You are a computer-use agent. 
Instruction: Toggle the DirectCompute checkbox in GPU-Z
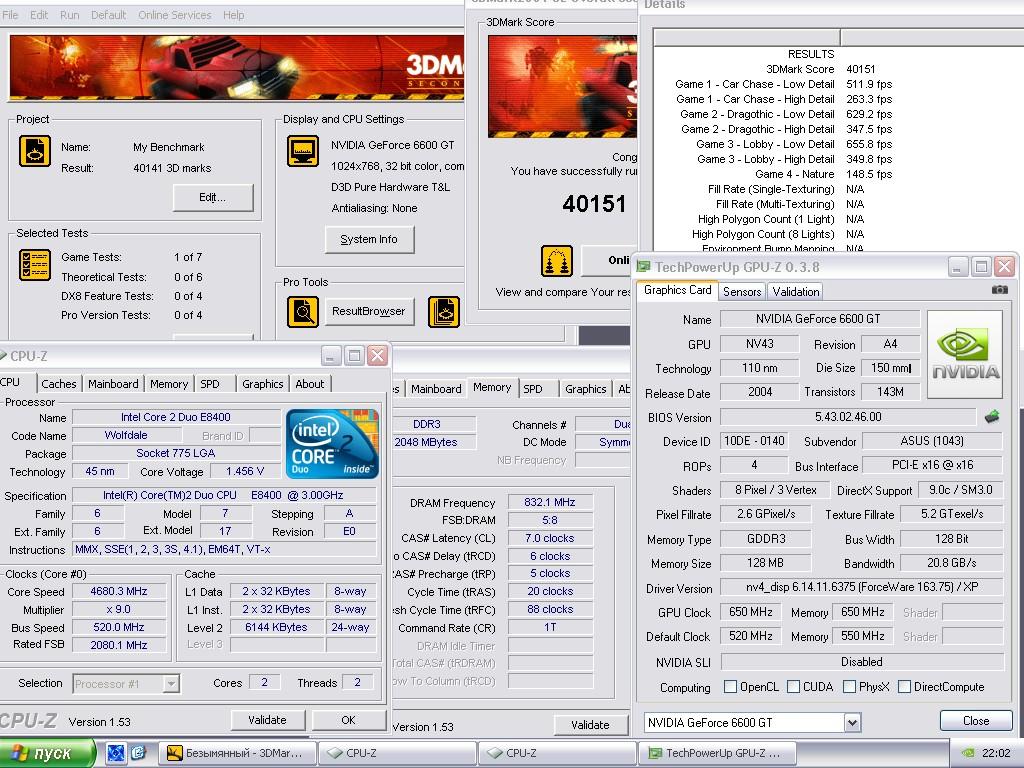[x=904, y=686]
